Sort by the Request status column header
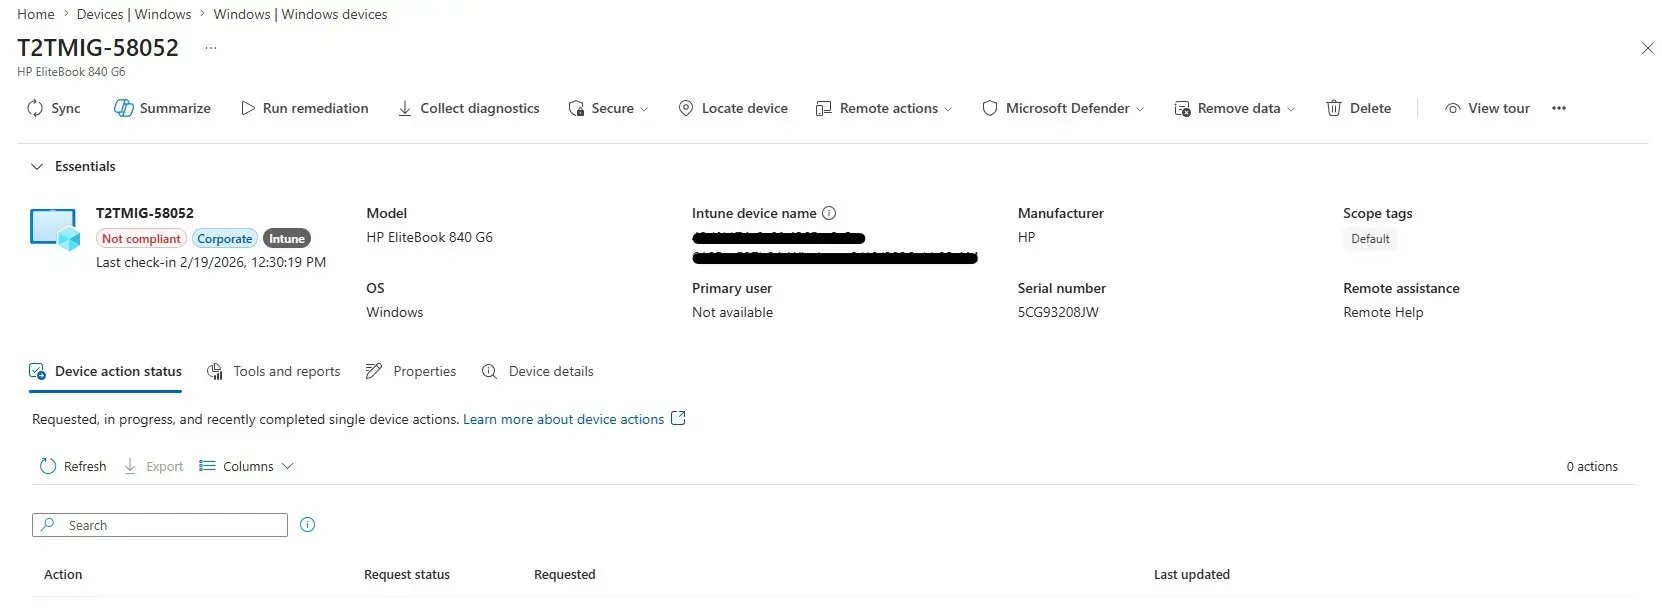This screenshot has height=613, width=1662. (x=407, y=574)
